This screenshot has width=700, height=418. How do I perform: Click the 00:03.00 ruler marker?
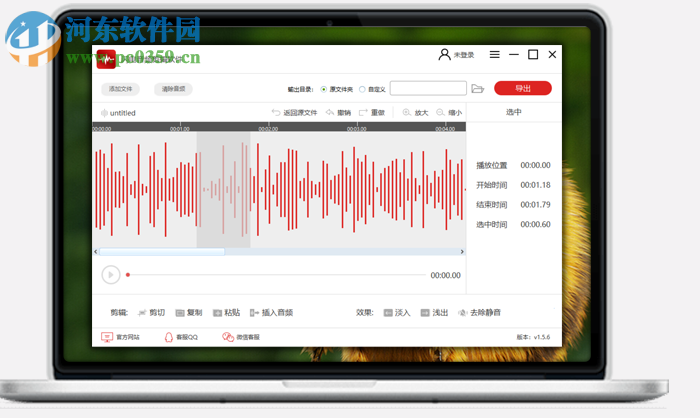point(357,129)
